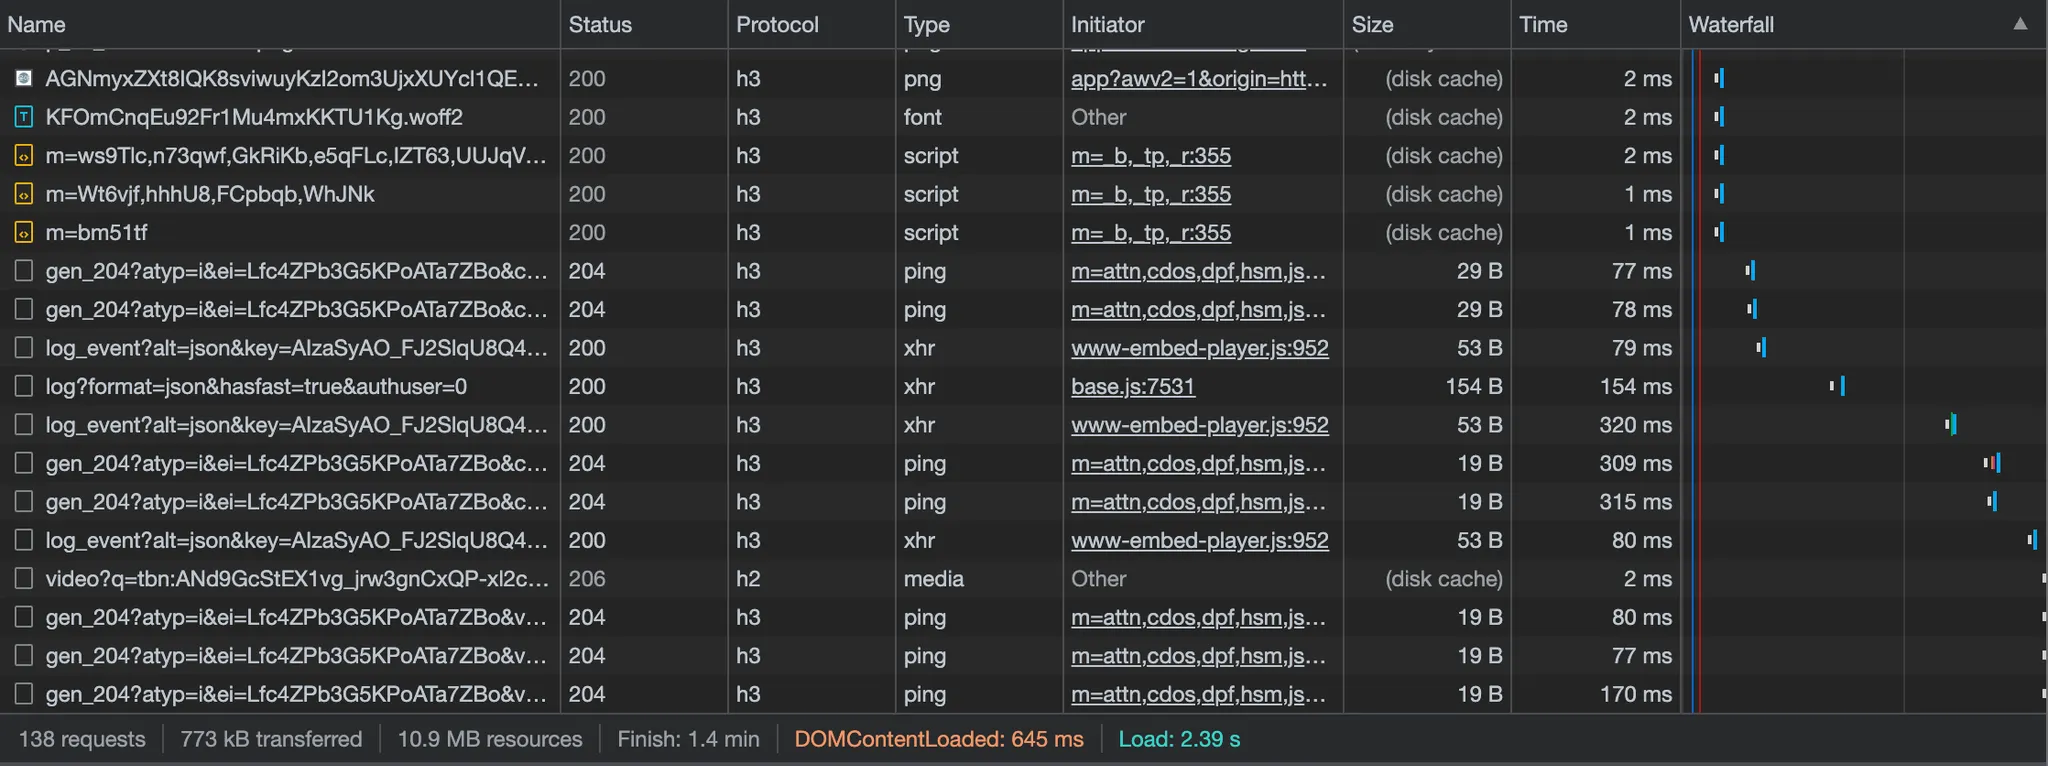
Task: Click the Waterfall sort arrow icon
Action: tap(2020, 24)
